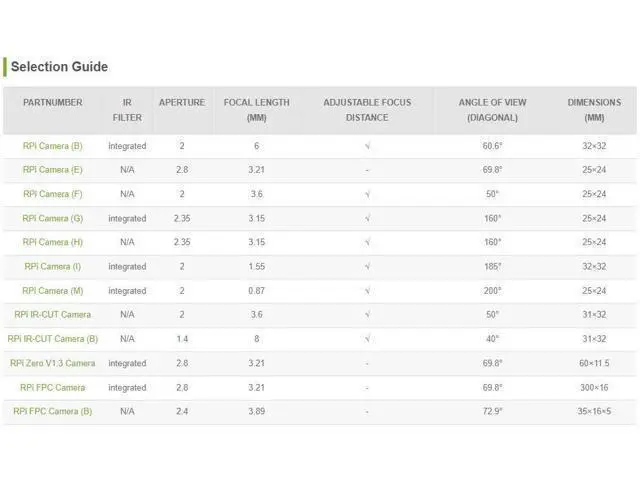640x480 pixels.
Task: Click the DIMENSIONS (MM) column header
Action: [594, 110]
